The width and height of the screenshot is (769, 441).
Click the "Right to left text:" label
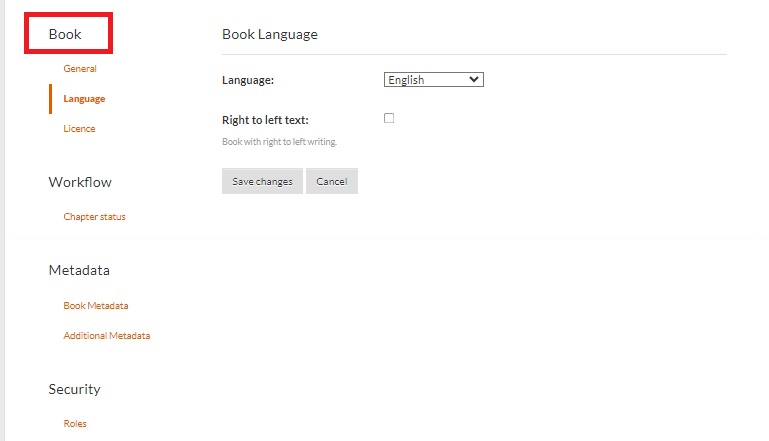point(265,120)
